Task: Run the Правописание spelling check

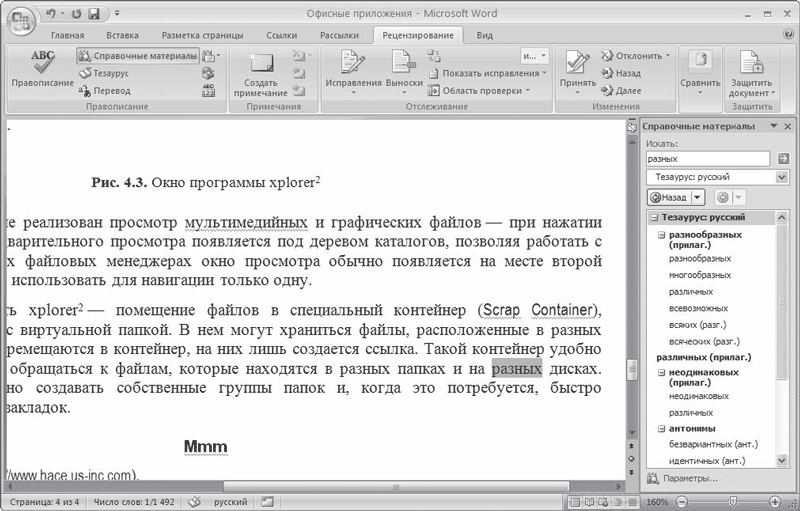Action: [x=42, y=69]
